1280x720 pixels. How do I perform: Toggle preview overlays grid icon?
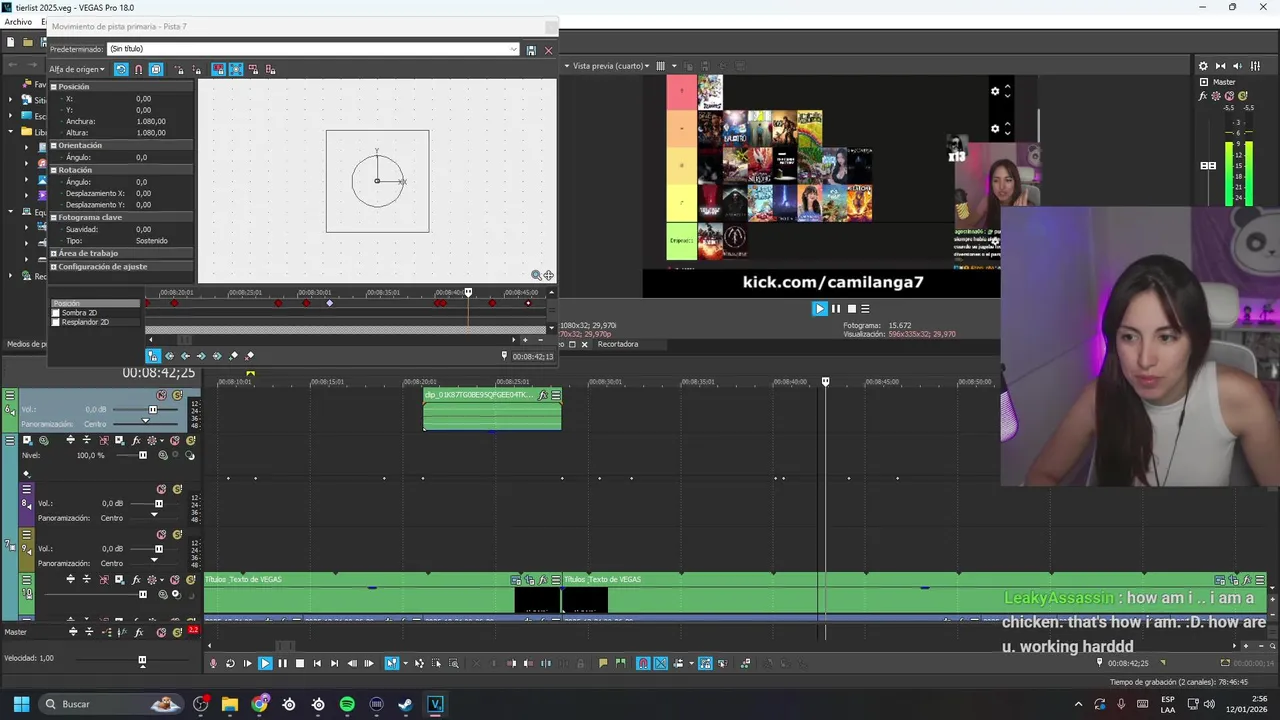point(660,66)
